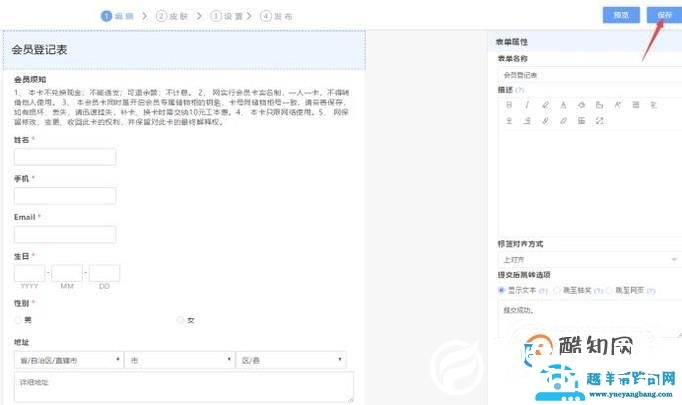This screenshot has width=682, height=405.
Task: Click the 表单属性 panel heading
Action: (512, 42)
